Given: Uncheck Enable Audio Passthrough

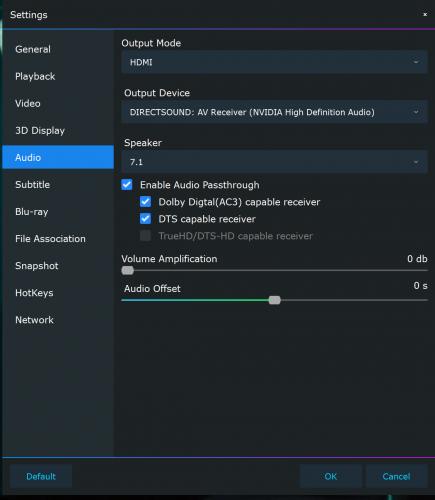Looking at the screenshot, I should [x=127, y=185].
